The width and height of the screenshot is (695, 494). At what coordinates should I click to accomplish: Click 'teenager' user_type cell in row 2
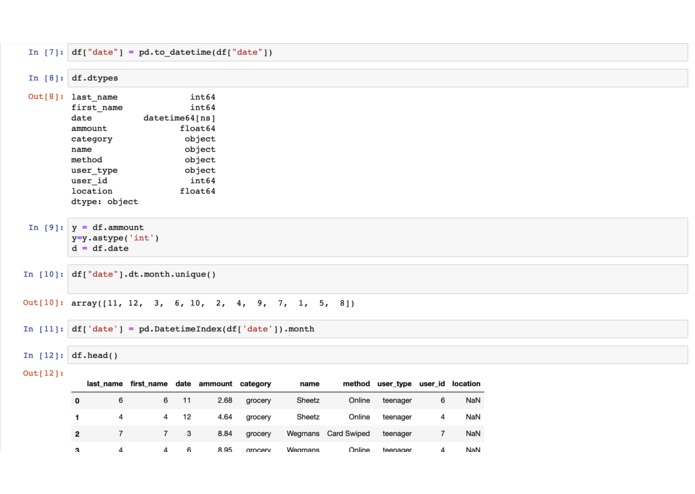click(397, 433)
